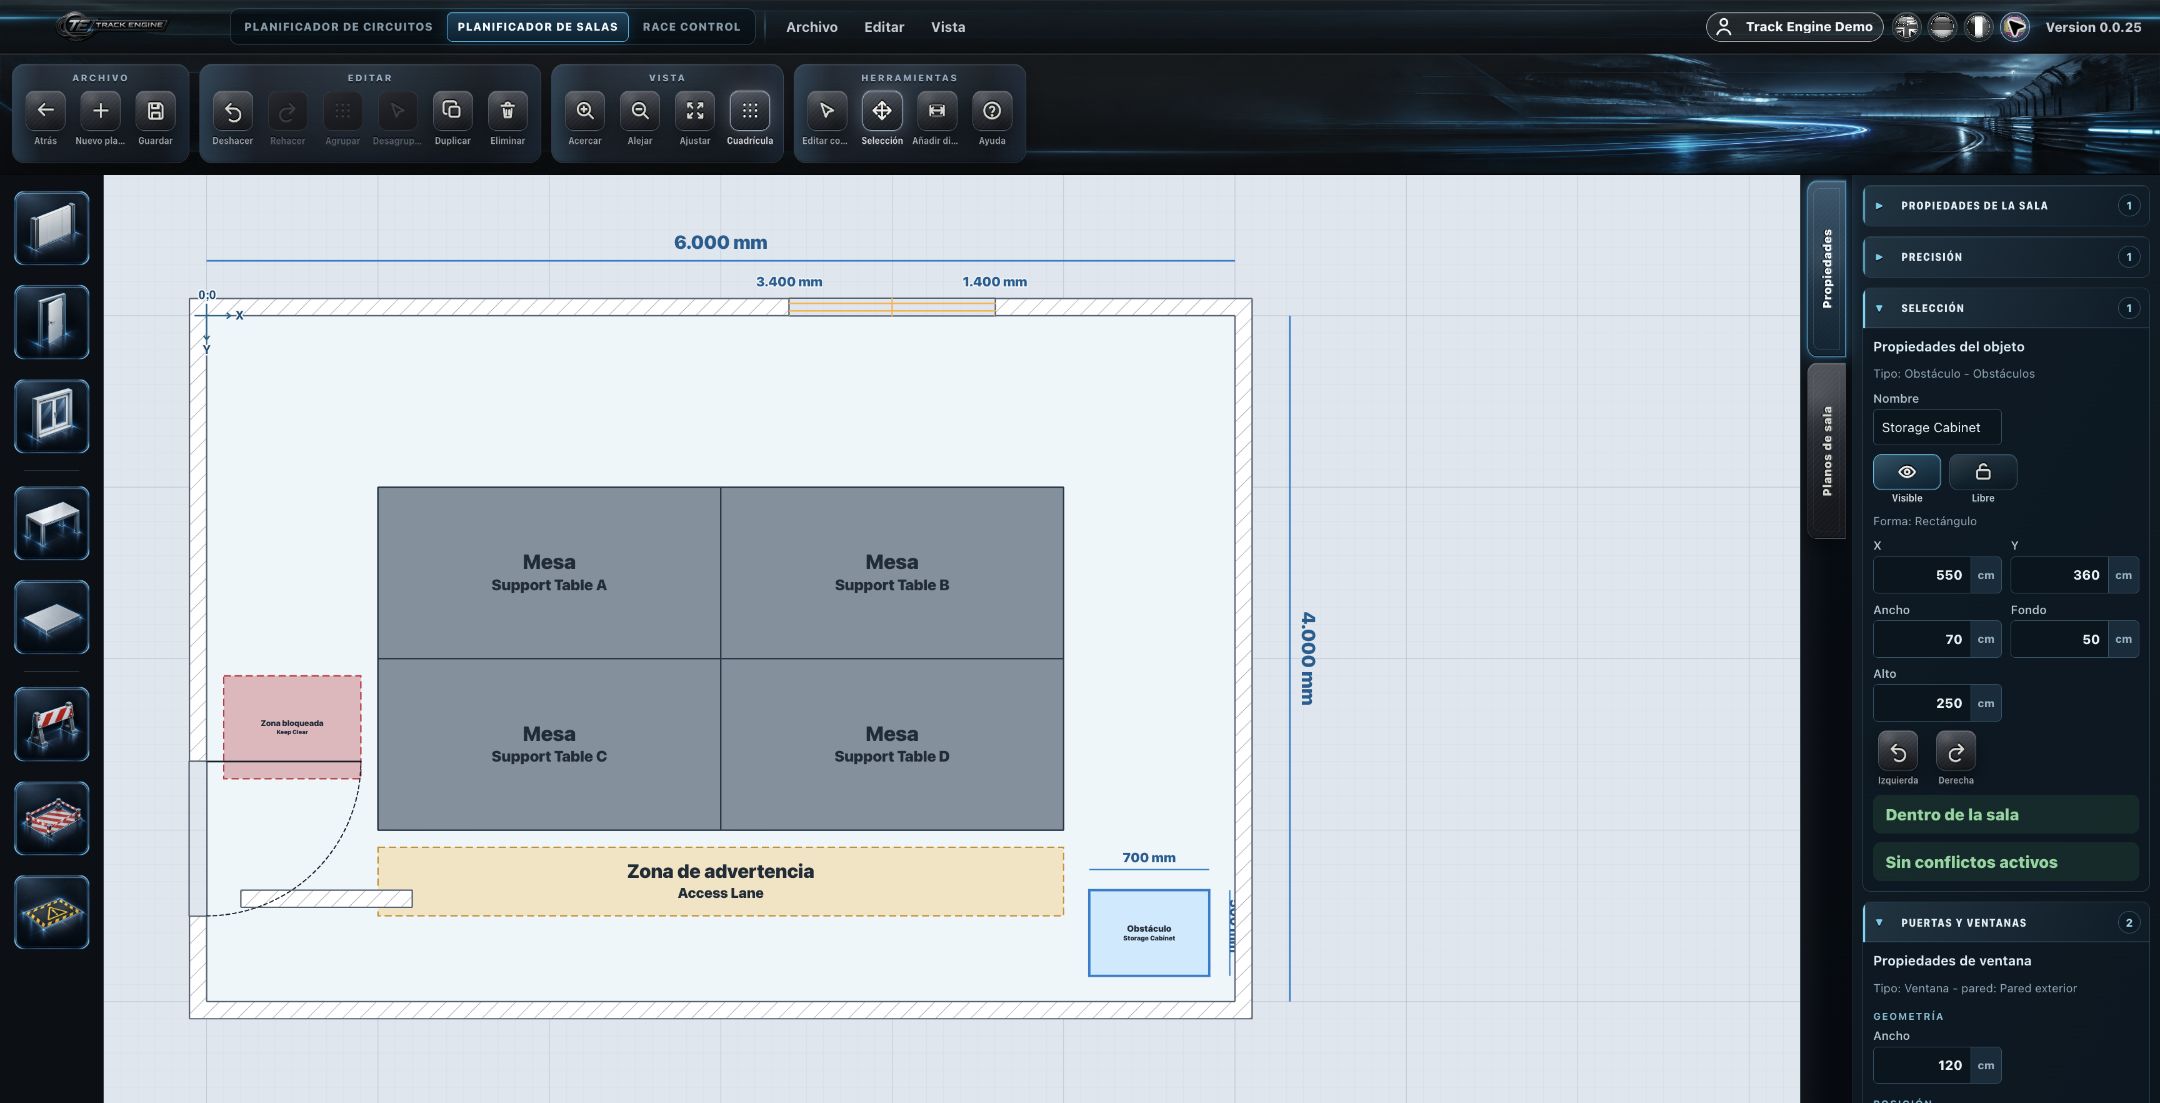This screenshot has width=2160, height=1103.
Task: Collapse the Puertas y ventanas section
Action: (2005, 923)
